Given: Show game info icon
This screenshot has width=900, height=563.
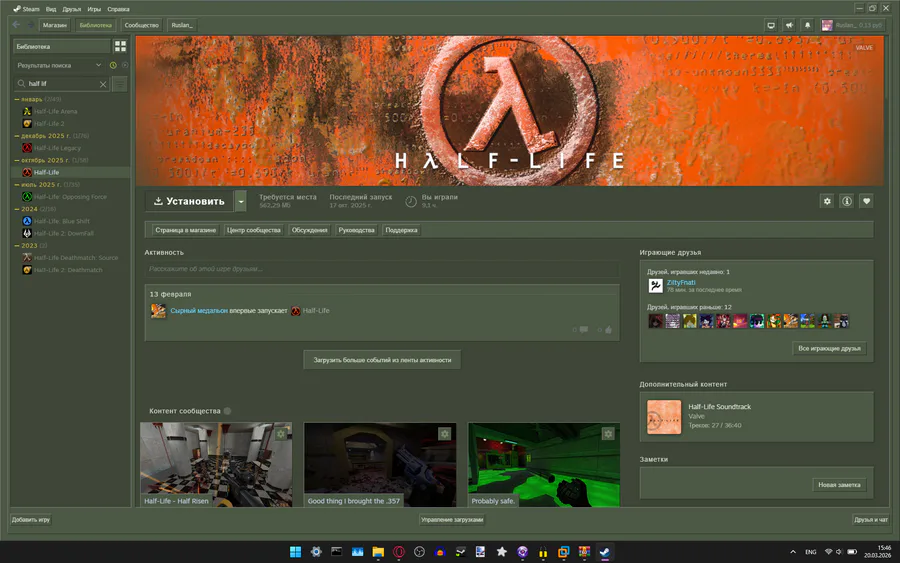Looking at the screenshot, I should point(847,201).
